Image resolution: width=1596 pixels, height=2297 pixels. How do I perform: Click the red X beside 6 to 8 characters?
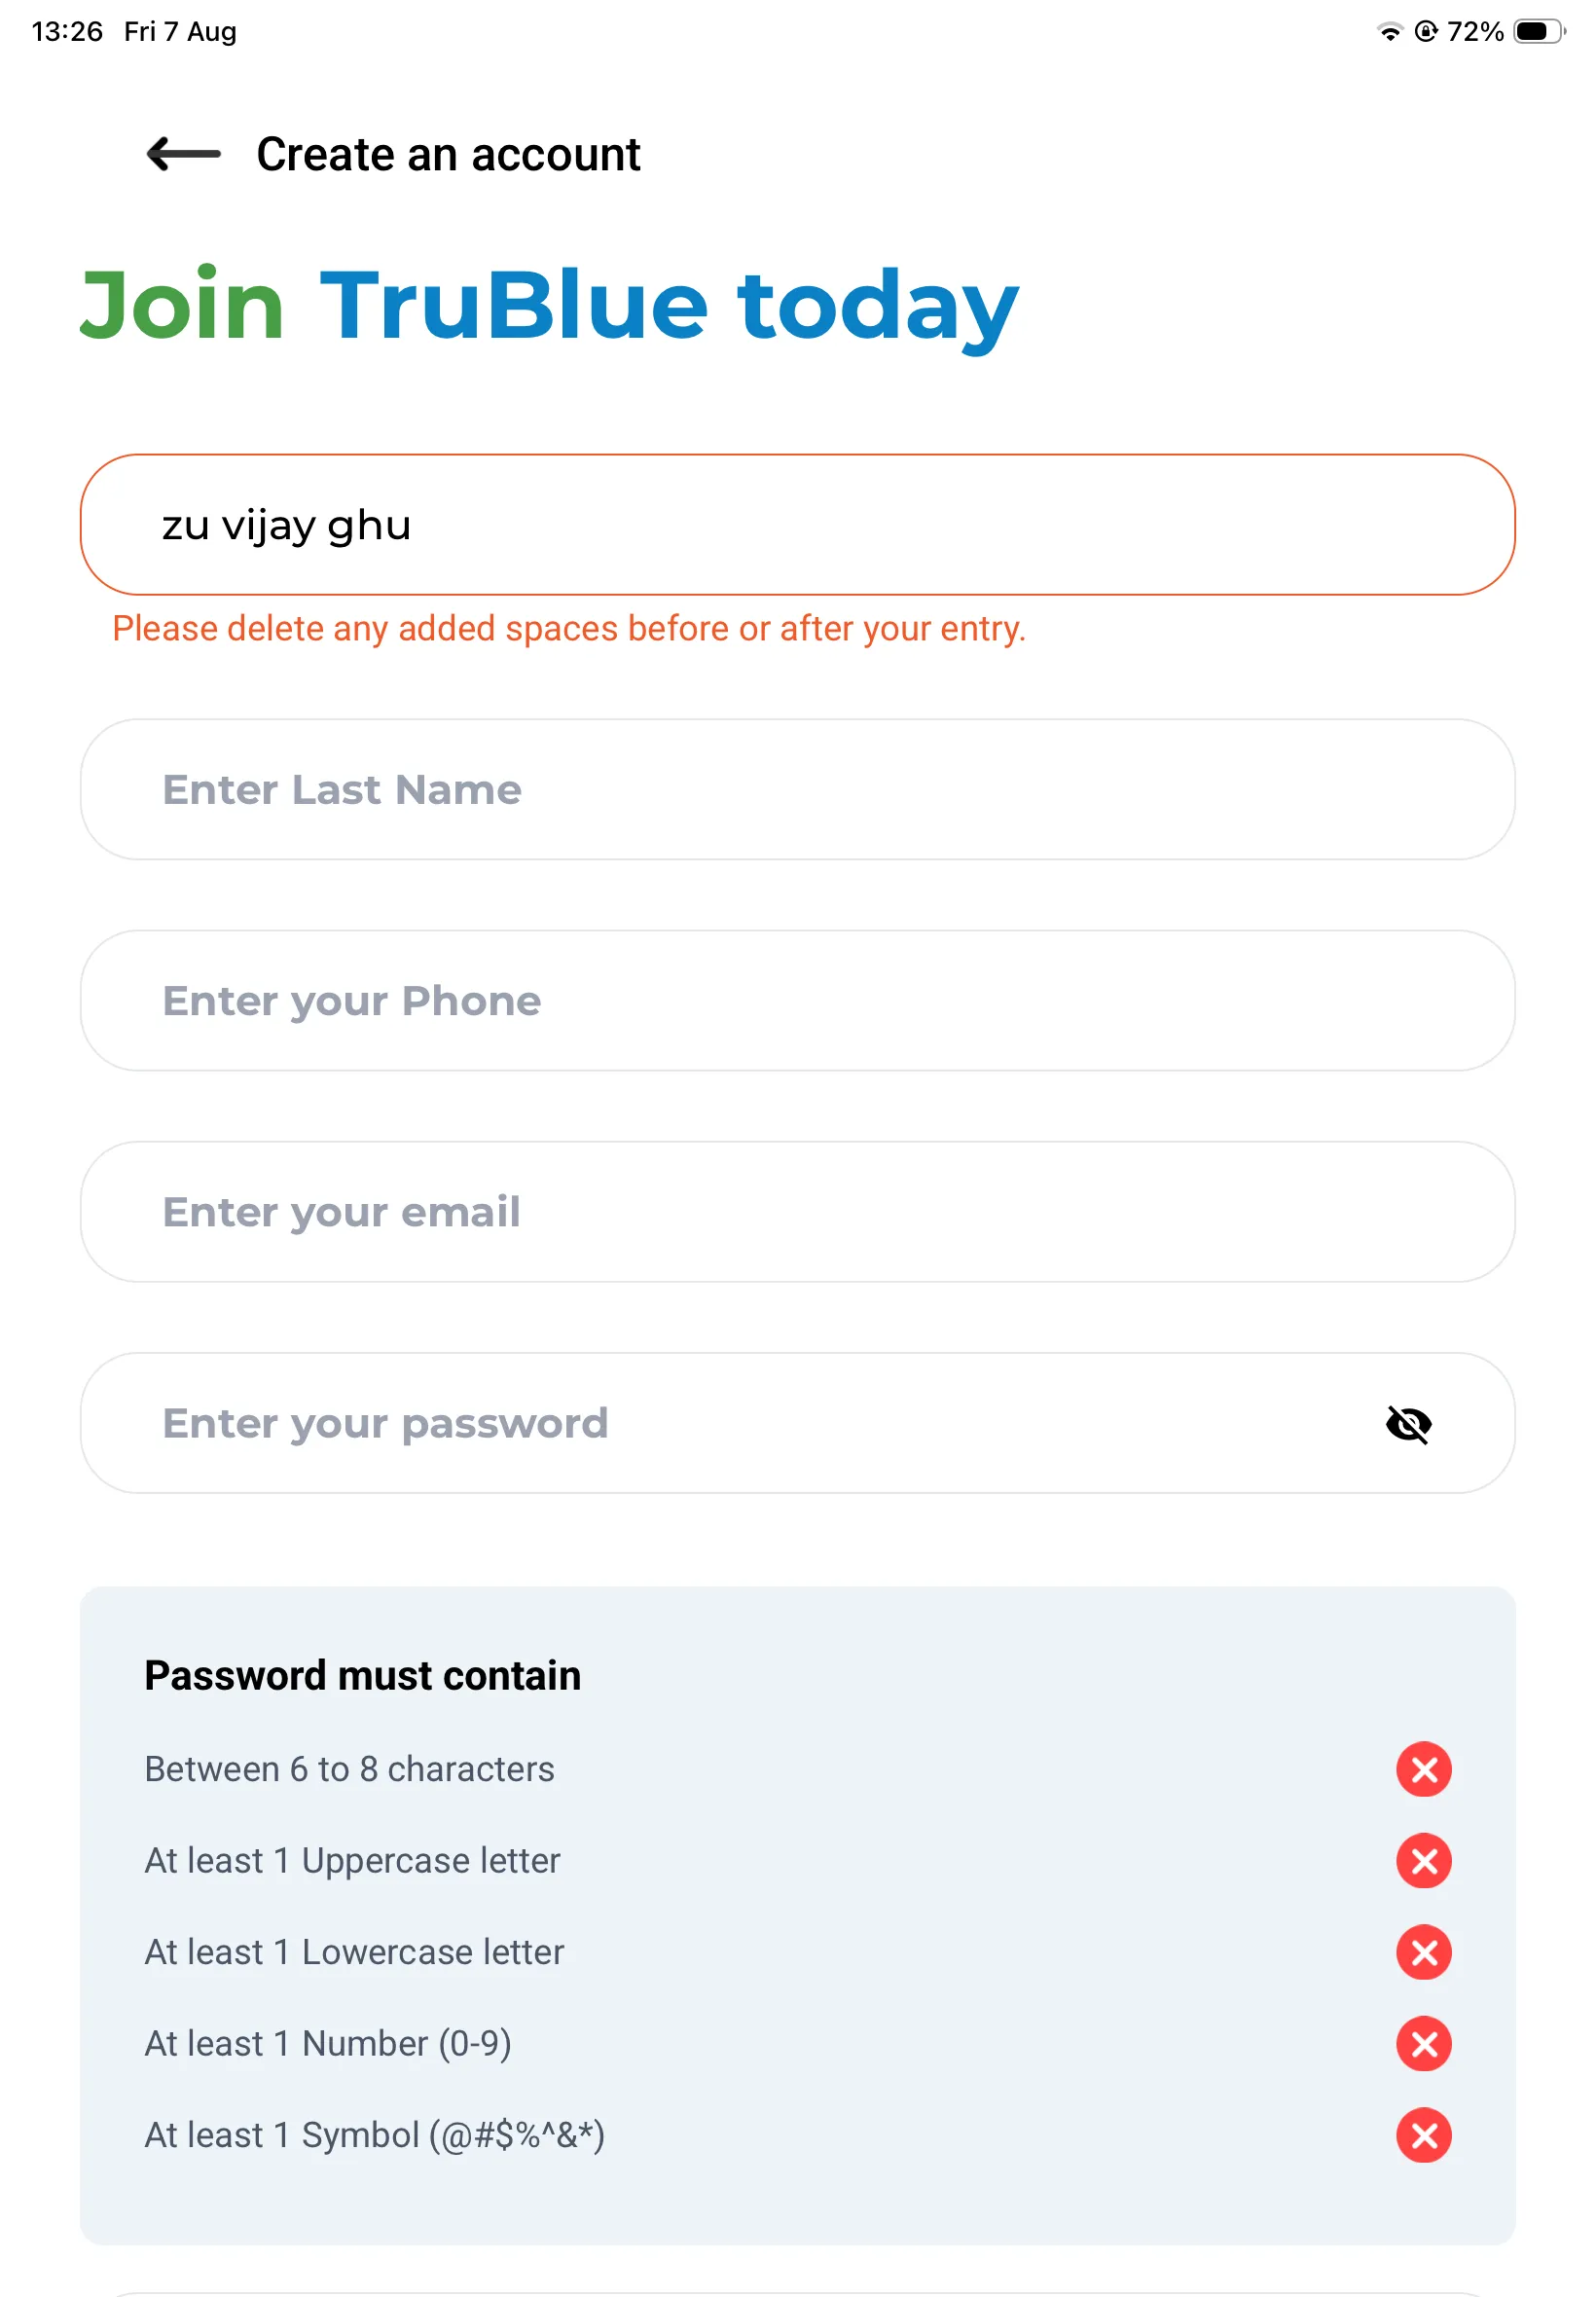tap(1423, 1769)
